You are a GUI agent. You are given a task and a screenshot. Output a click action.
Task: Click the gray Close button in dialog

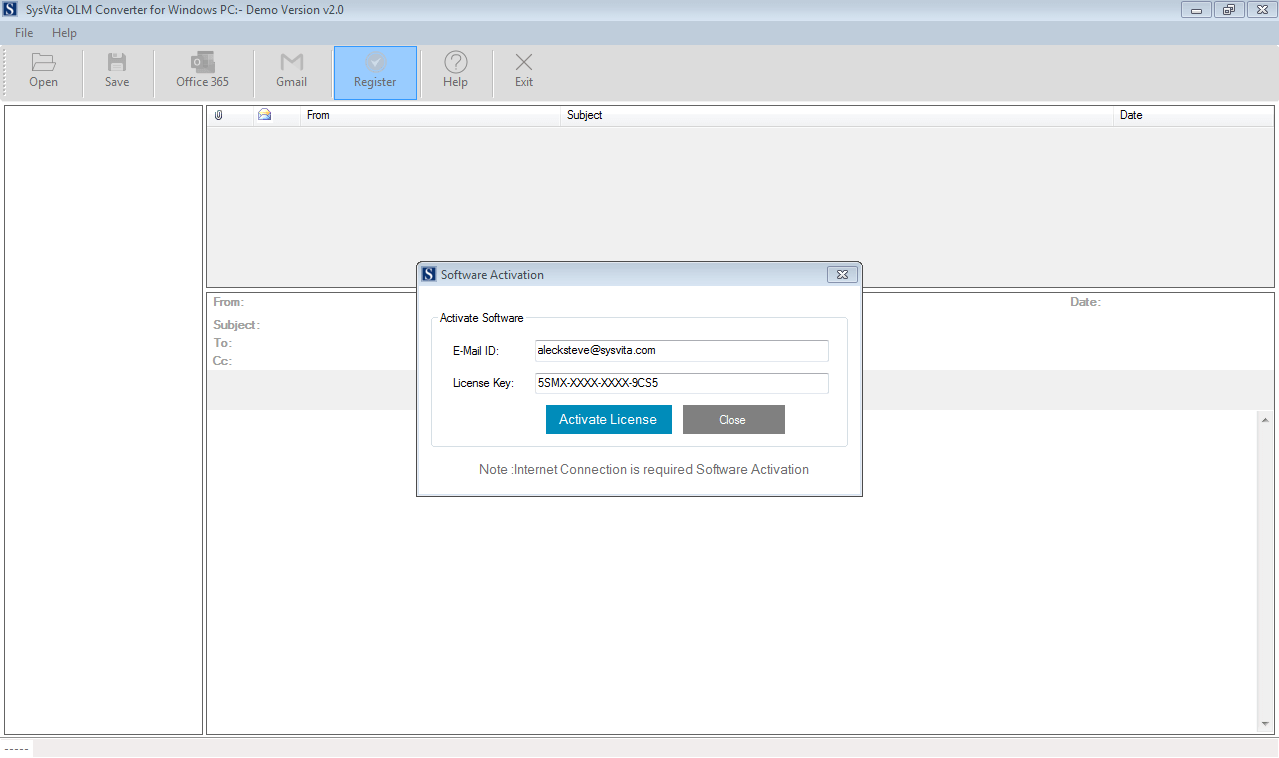pyautogui.click(x=733, y=419)
